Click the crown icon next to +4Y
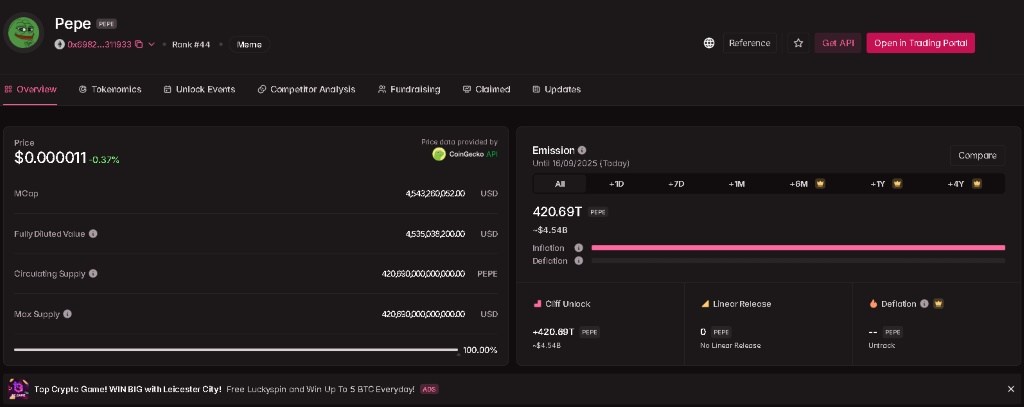Image resolution: width=1024 pixels, height=407 pixels. 976,184
